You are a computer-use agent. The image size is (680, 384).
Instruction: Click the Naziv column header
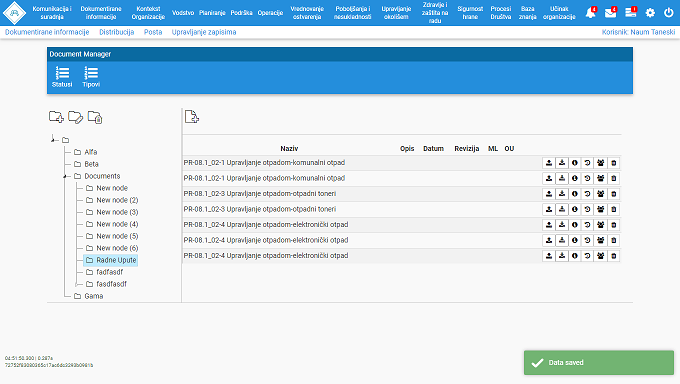[x=289, y=148]
